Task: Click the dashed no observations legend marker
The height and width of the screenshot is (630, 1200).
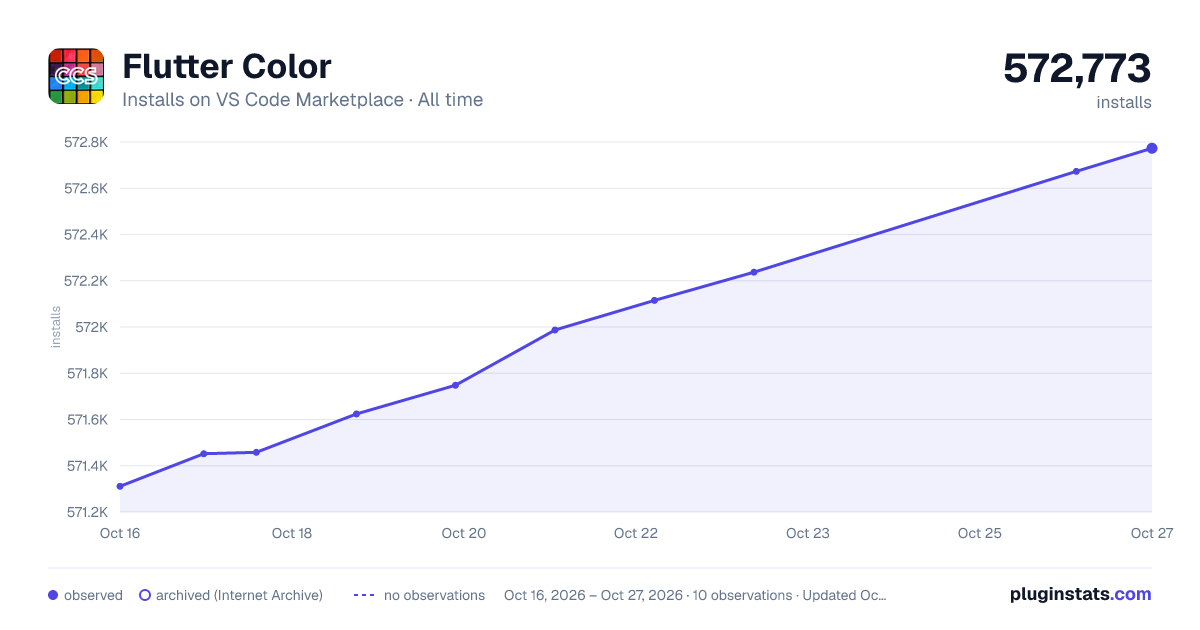Action: click(x=364, y=595)
